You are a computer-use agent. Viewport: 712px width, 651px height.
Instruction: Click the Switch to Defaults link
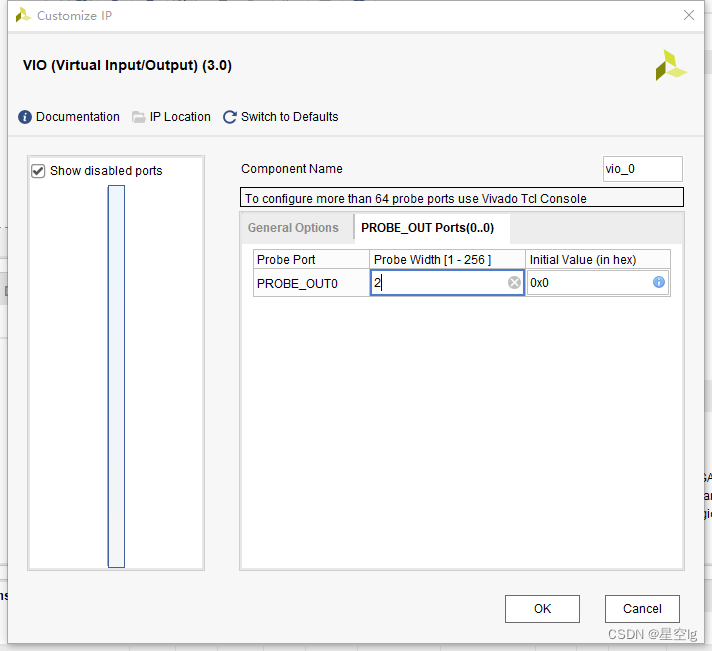click(x=289, y=117)
